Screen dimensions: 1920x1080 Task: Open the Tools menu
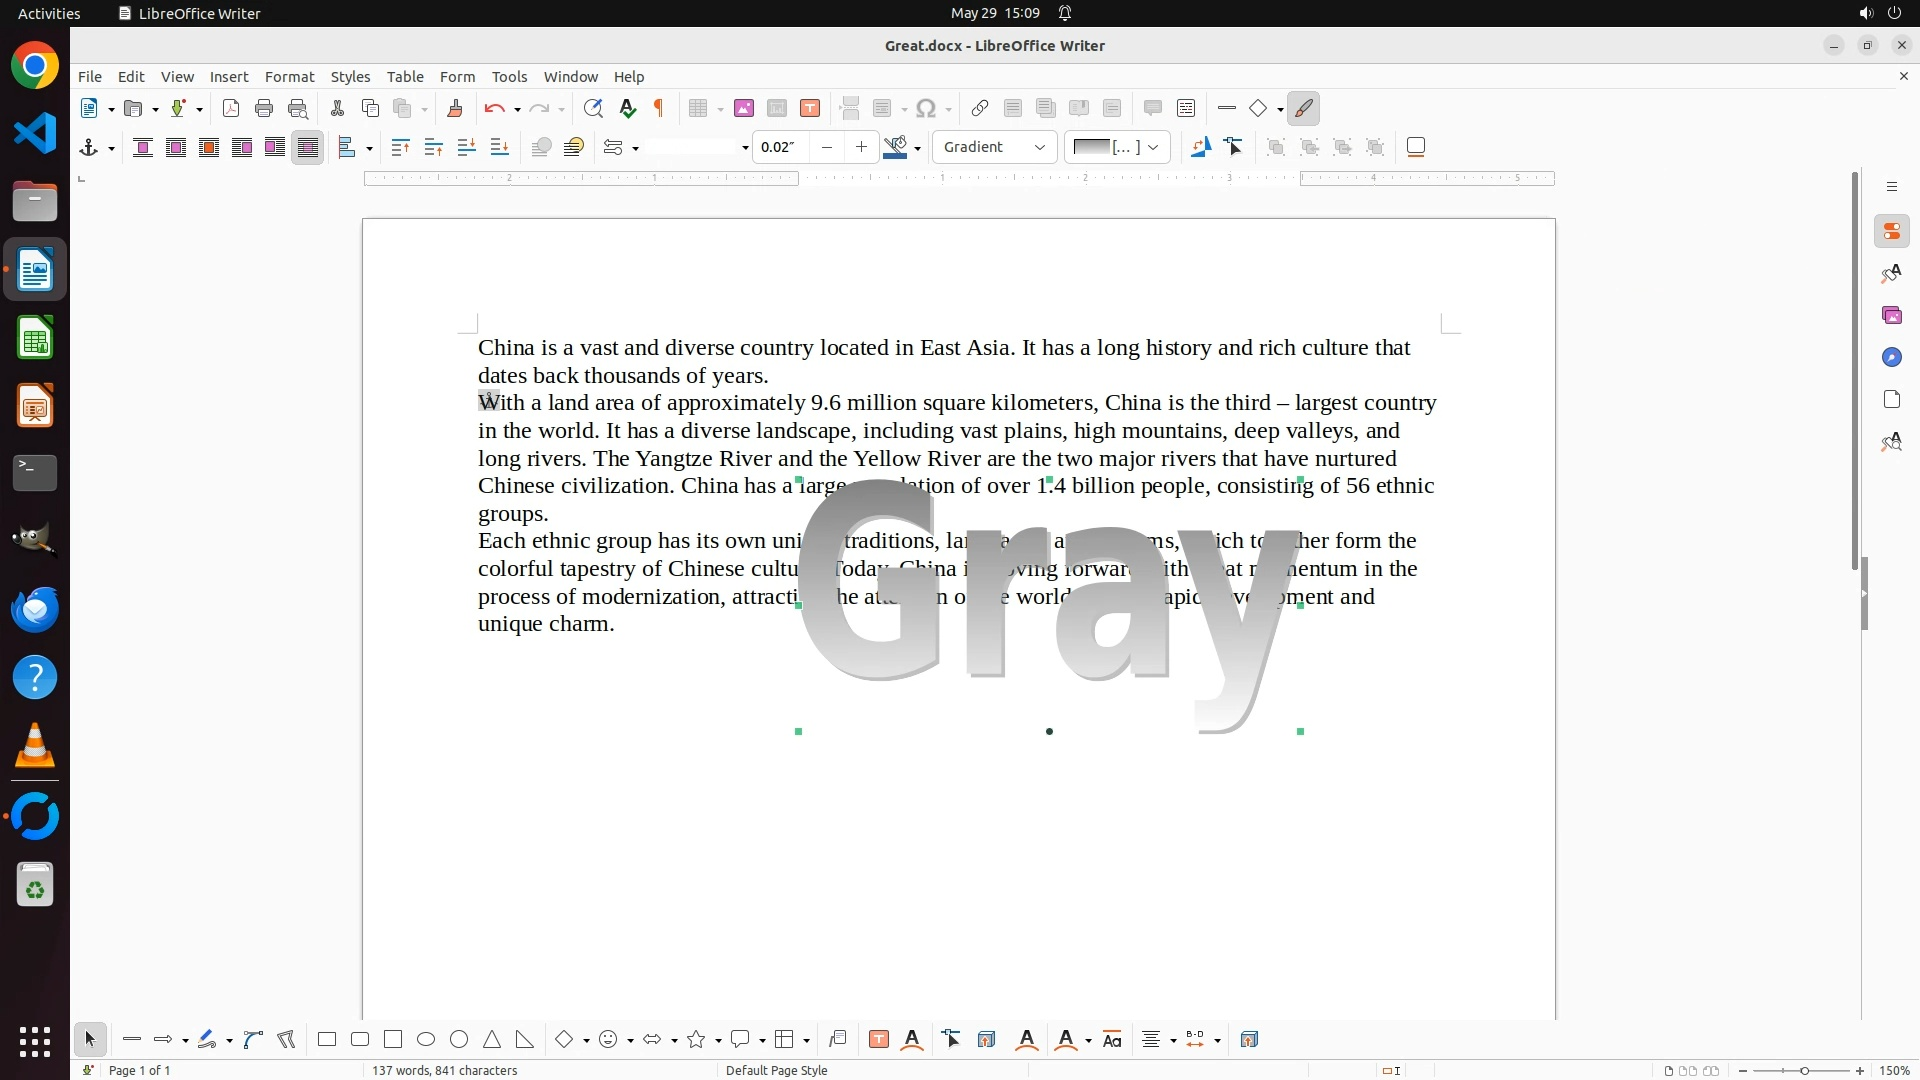pyautogui.click(x=509, y=77)
